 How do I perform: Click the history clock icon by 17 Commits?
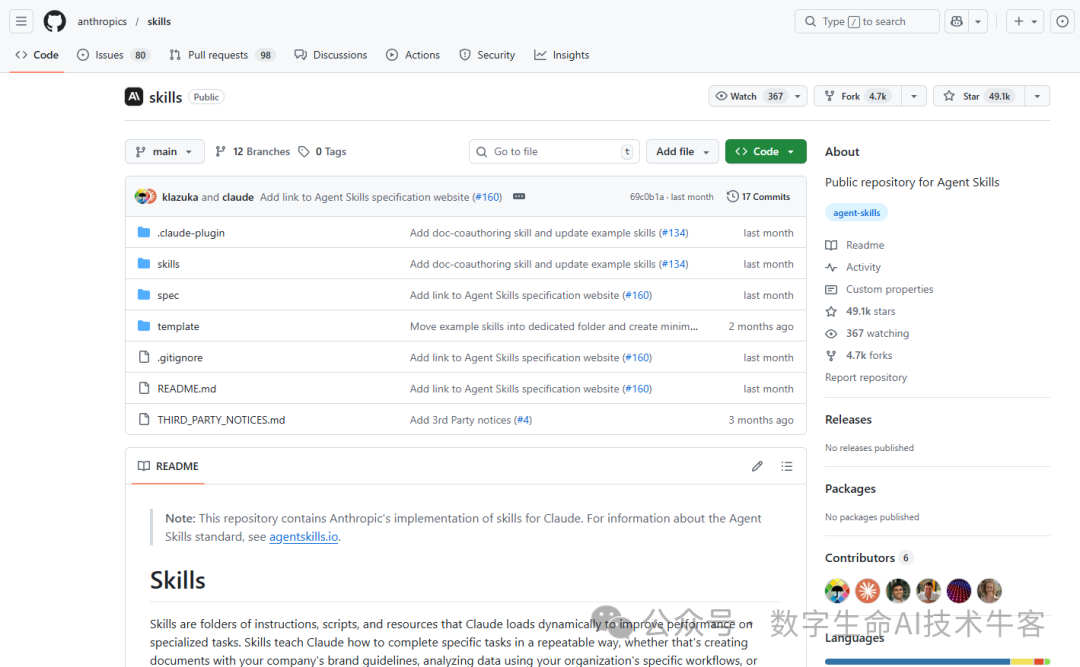pos(732,196)
